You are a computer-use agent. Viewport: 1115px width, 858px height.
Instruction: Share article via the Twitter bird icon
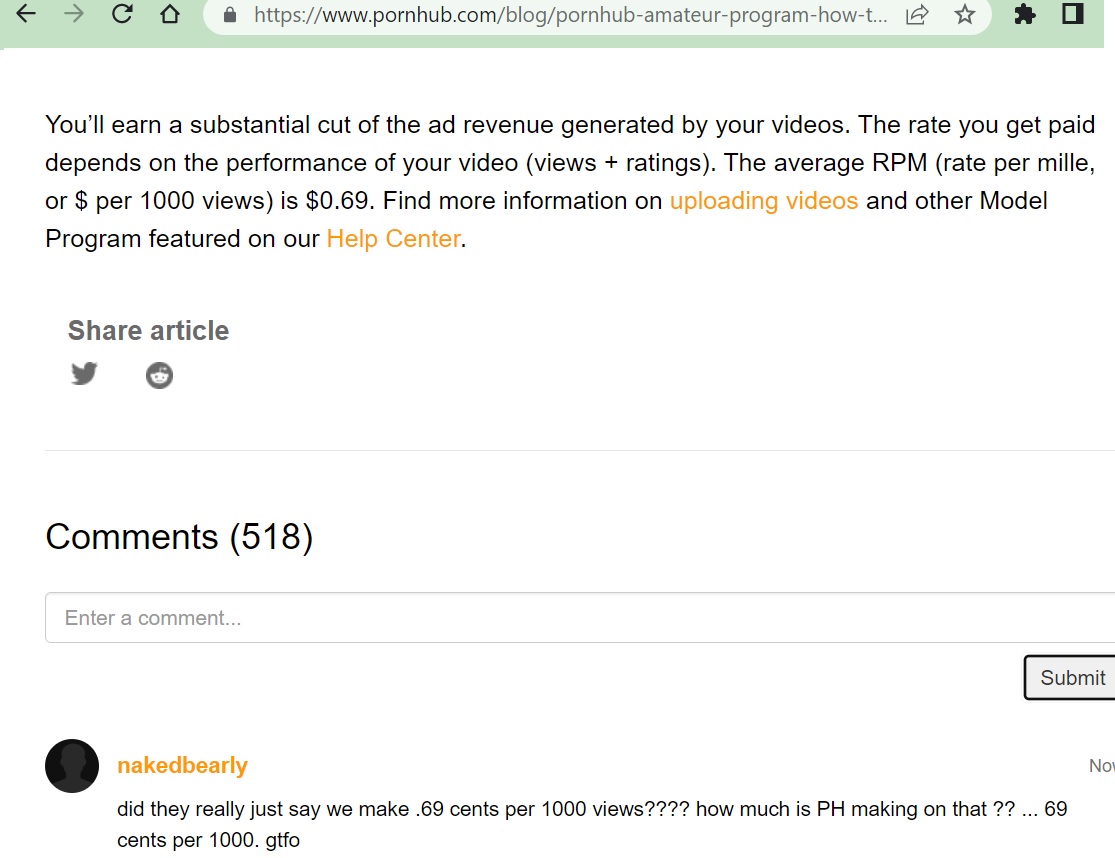click(84, 373)
